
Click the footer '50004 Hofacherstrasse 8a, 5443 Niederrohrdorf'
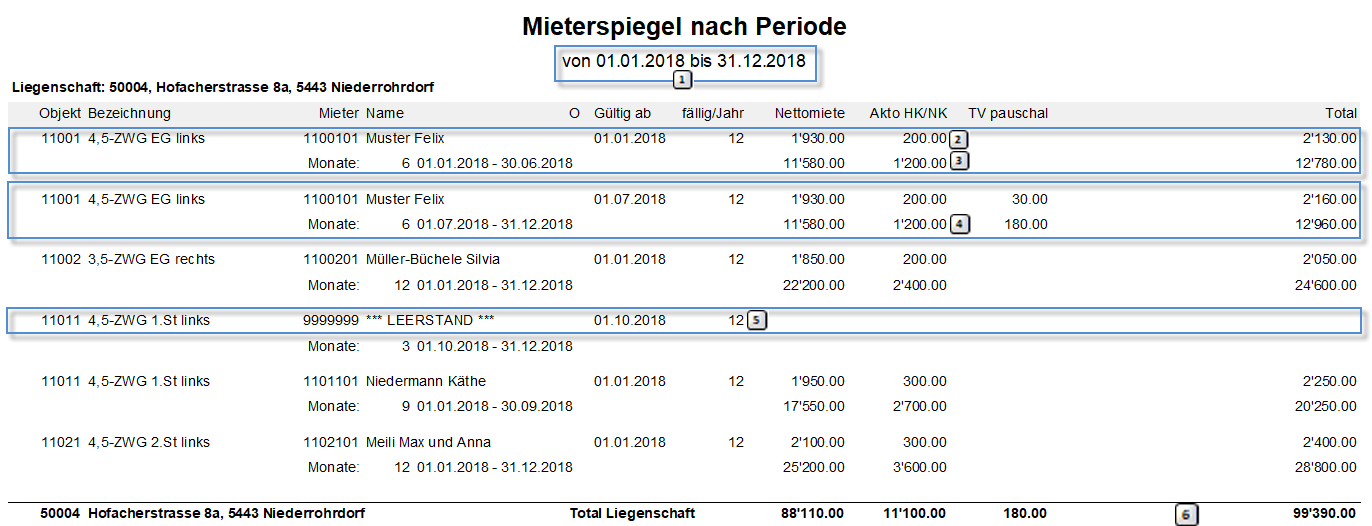[x=202, y=513]
